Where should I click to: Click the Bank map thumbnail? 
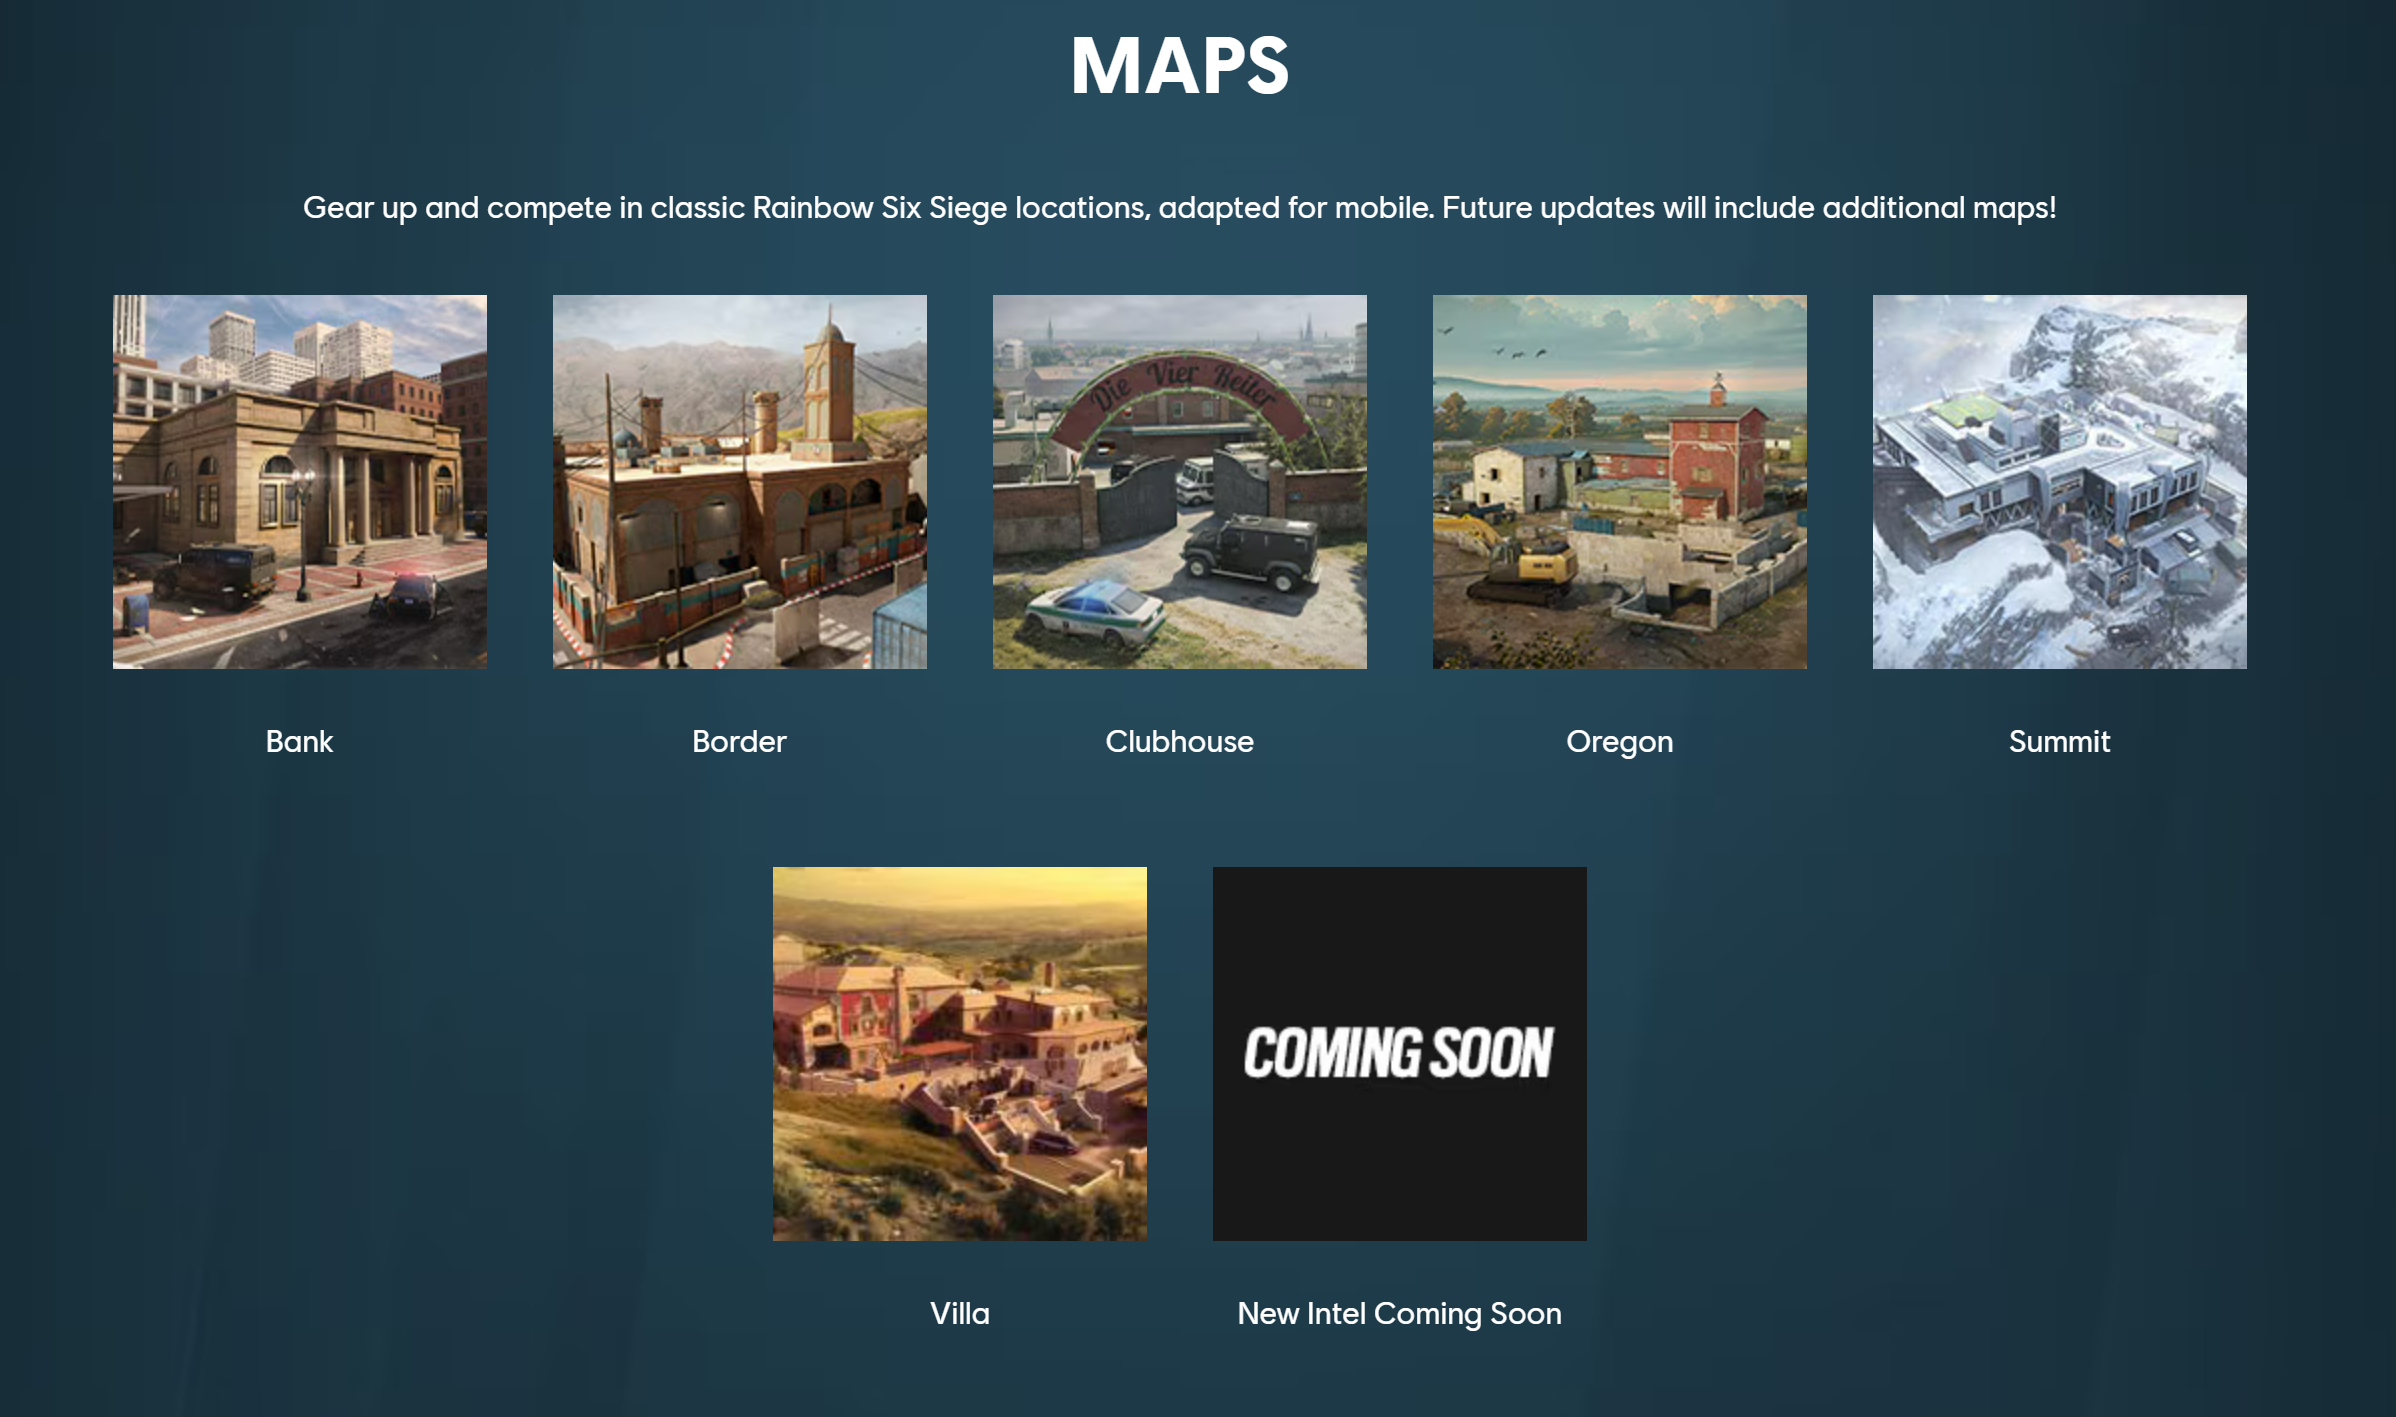pyautogui.click(x=299, y=481)
